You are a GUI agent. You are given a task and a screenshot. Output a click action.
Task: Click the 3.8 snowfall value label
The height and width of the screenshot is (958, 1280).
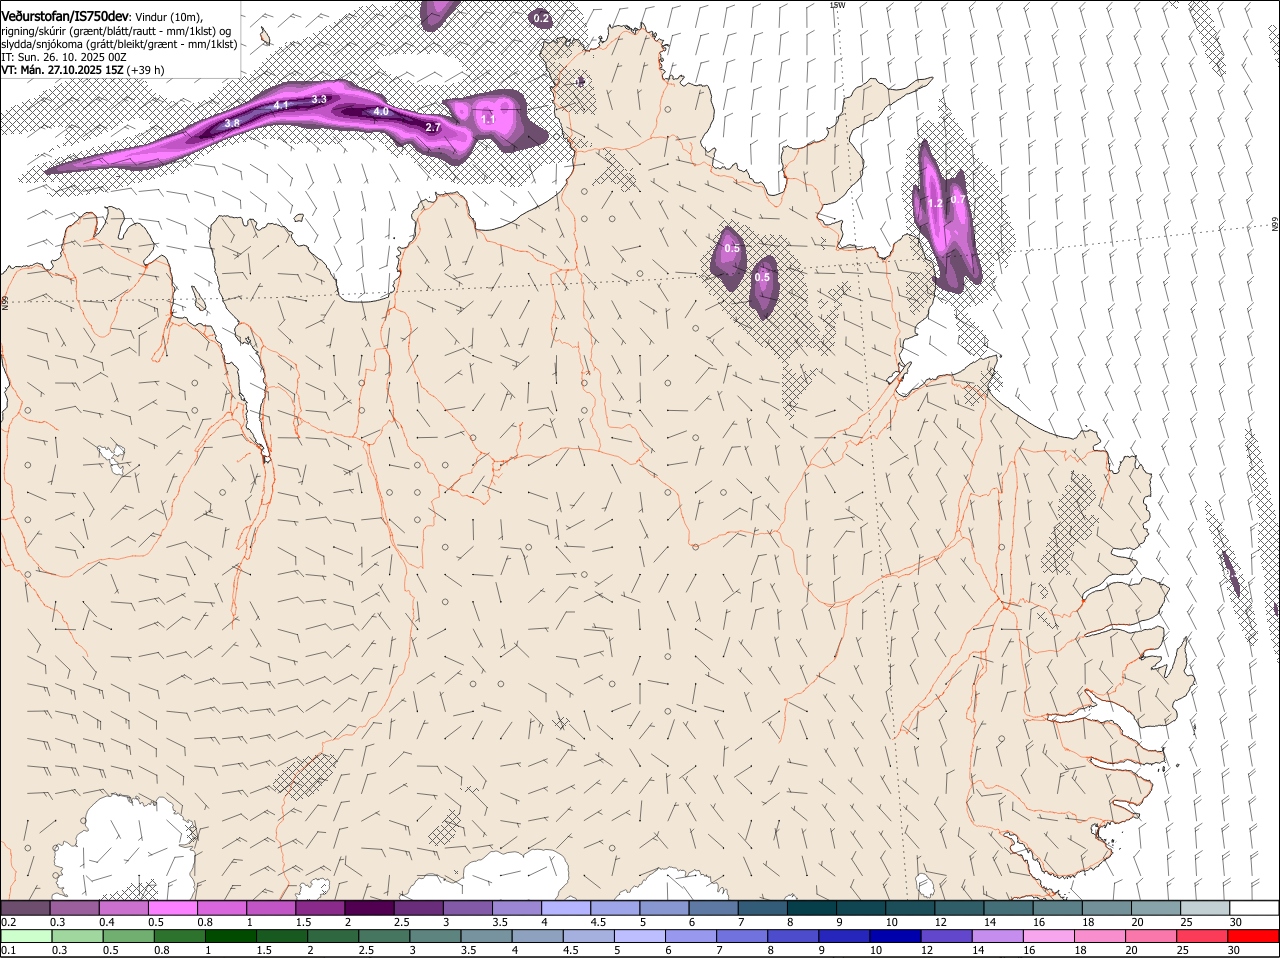(232, 122)
